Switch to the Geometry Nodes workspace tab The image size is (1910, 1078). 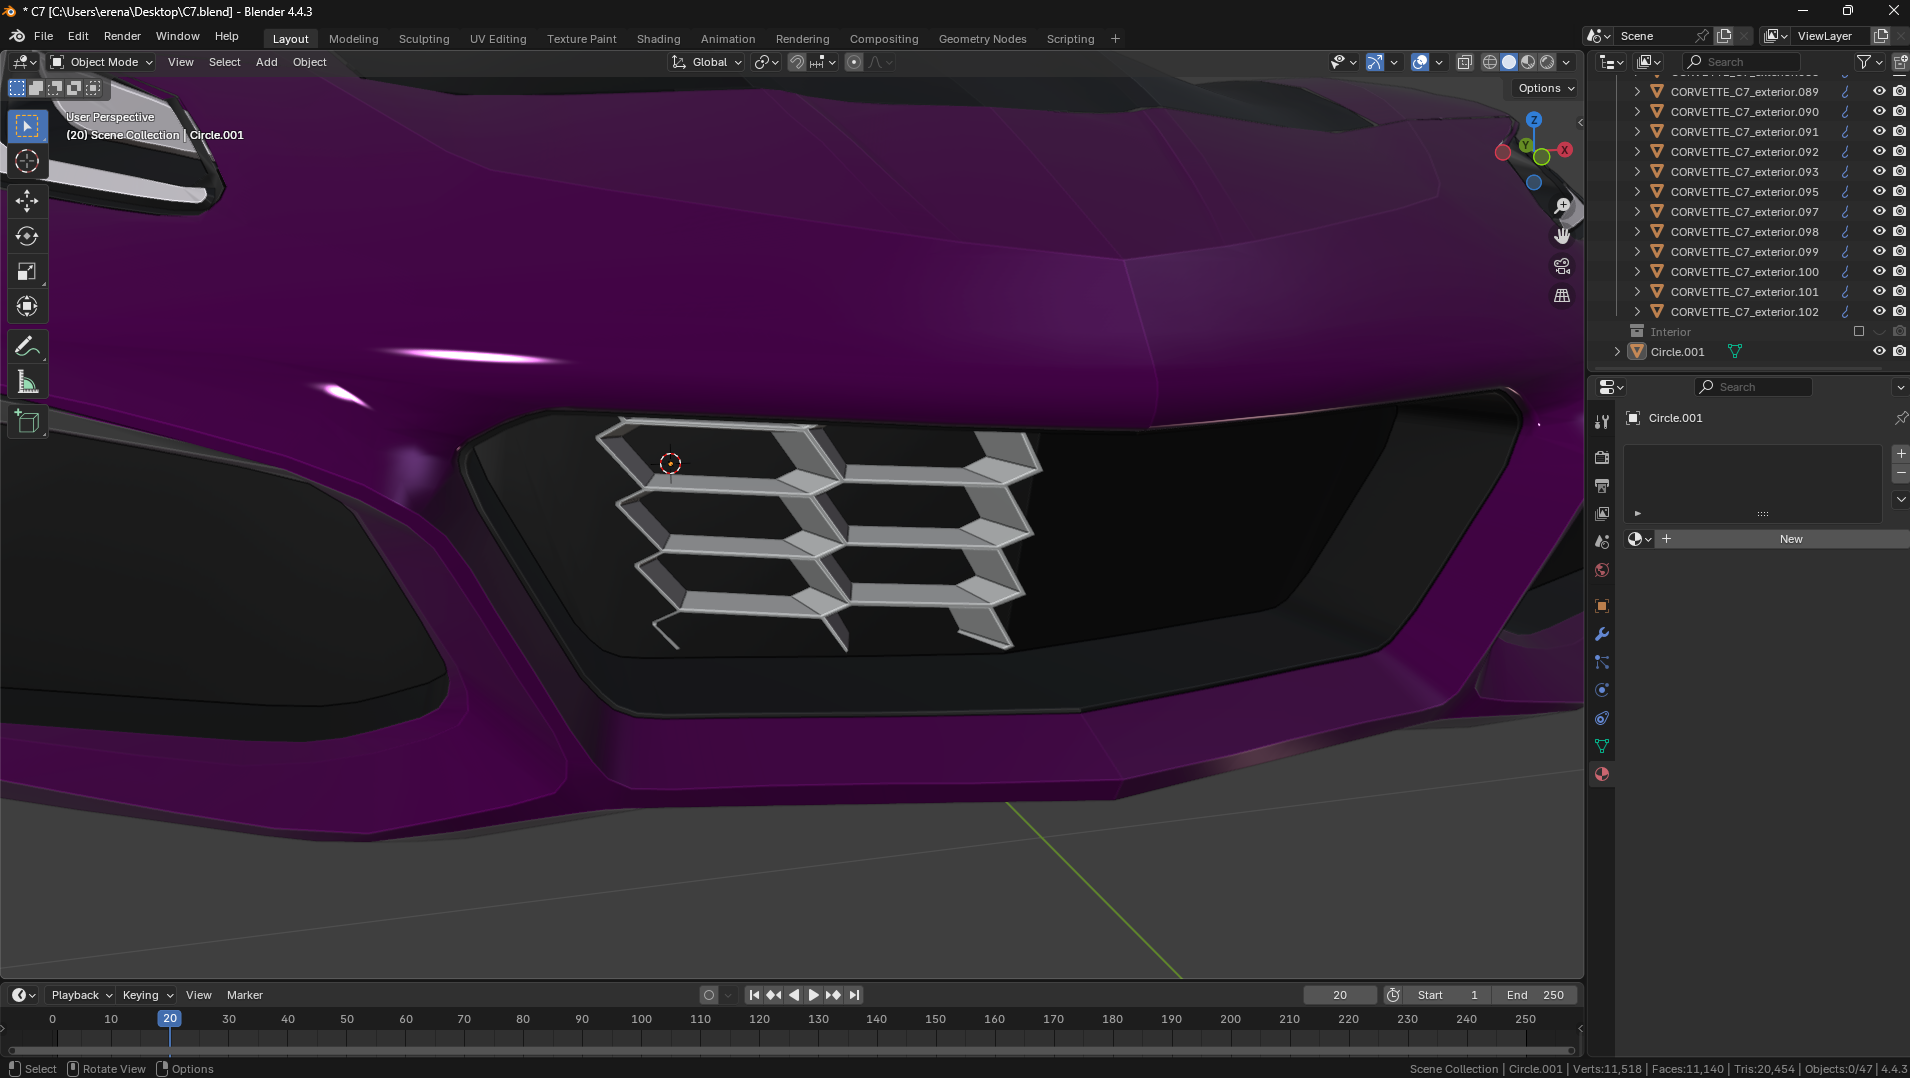point(982,39)
